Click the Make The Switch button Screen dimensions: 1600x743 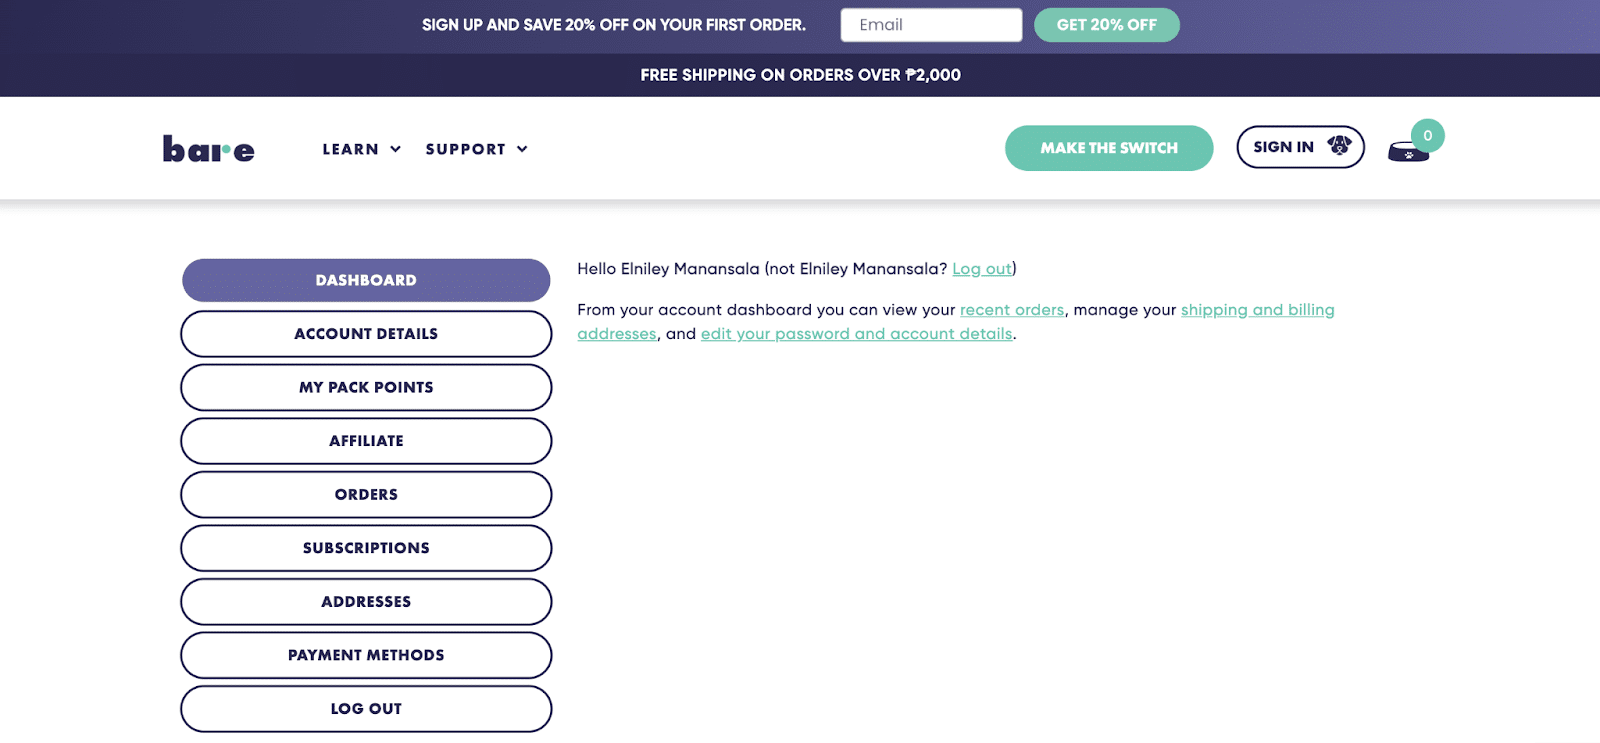tap(1109, 148)
